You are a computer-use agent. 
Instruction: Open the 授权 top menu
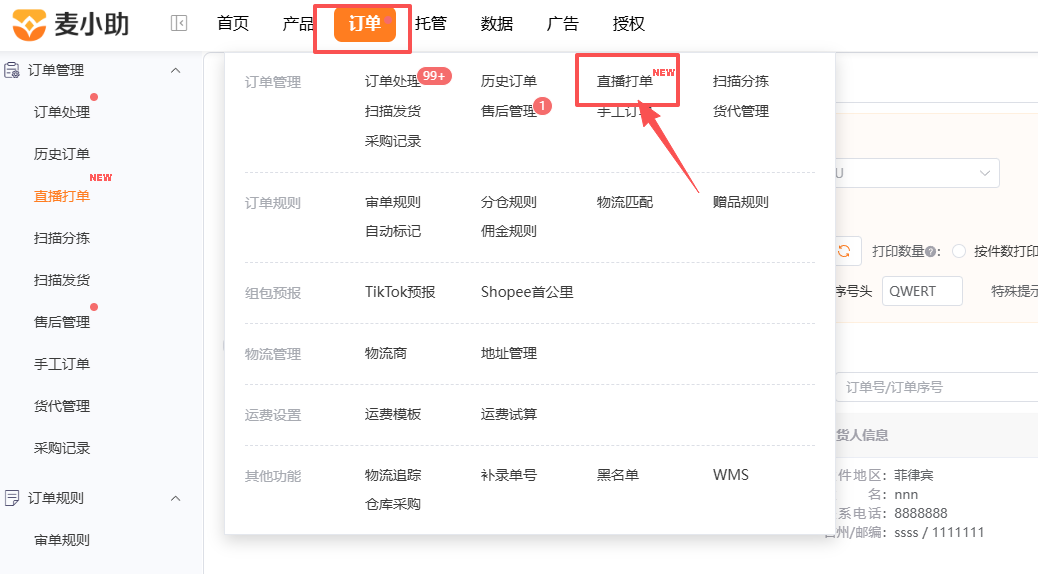[x=629, y=24]
